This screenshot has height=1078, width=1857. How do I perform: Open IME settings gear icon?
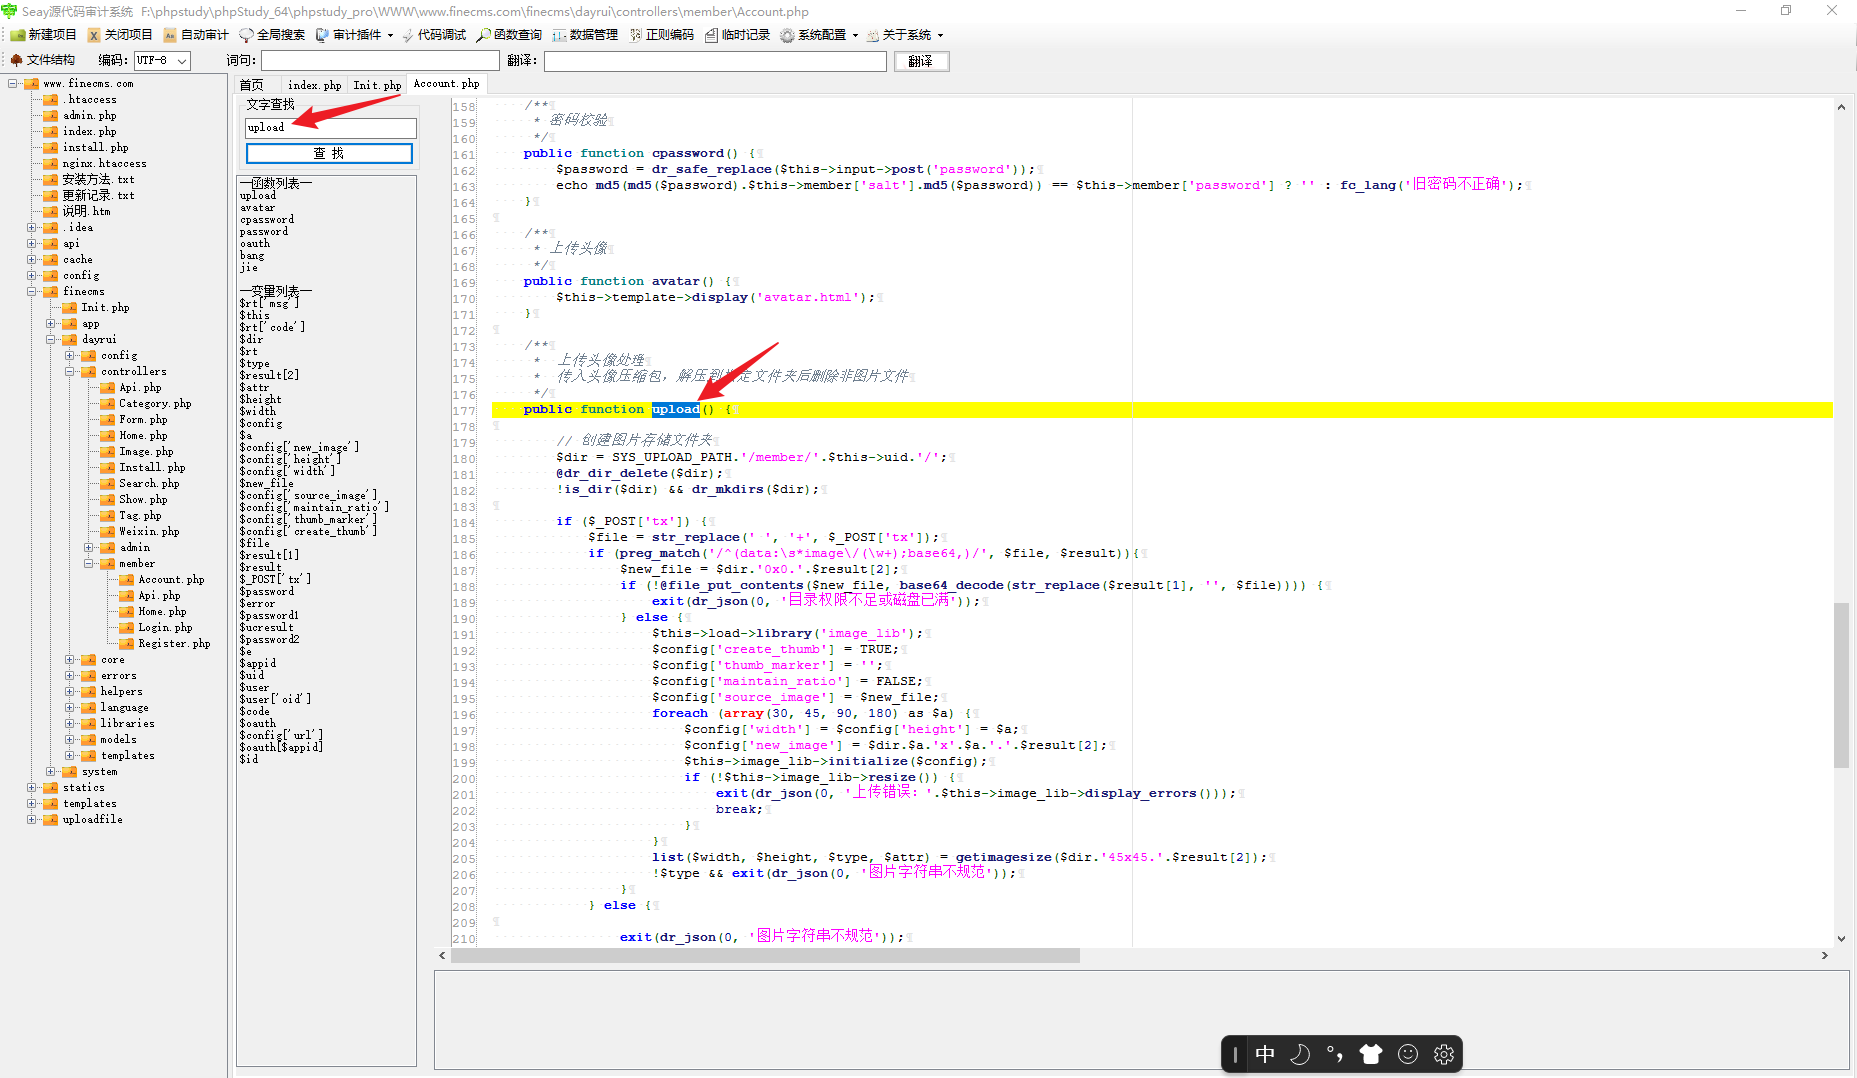[x=1444, y=1054]
